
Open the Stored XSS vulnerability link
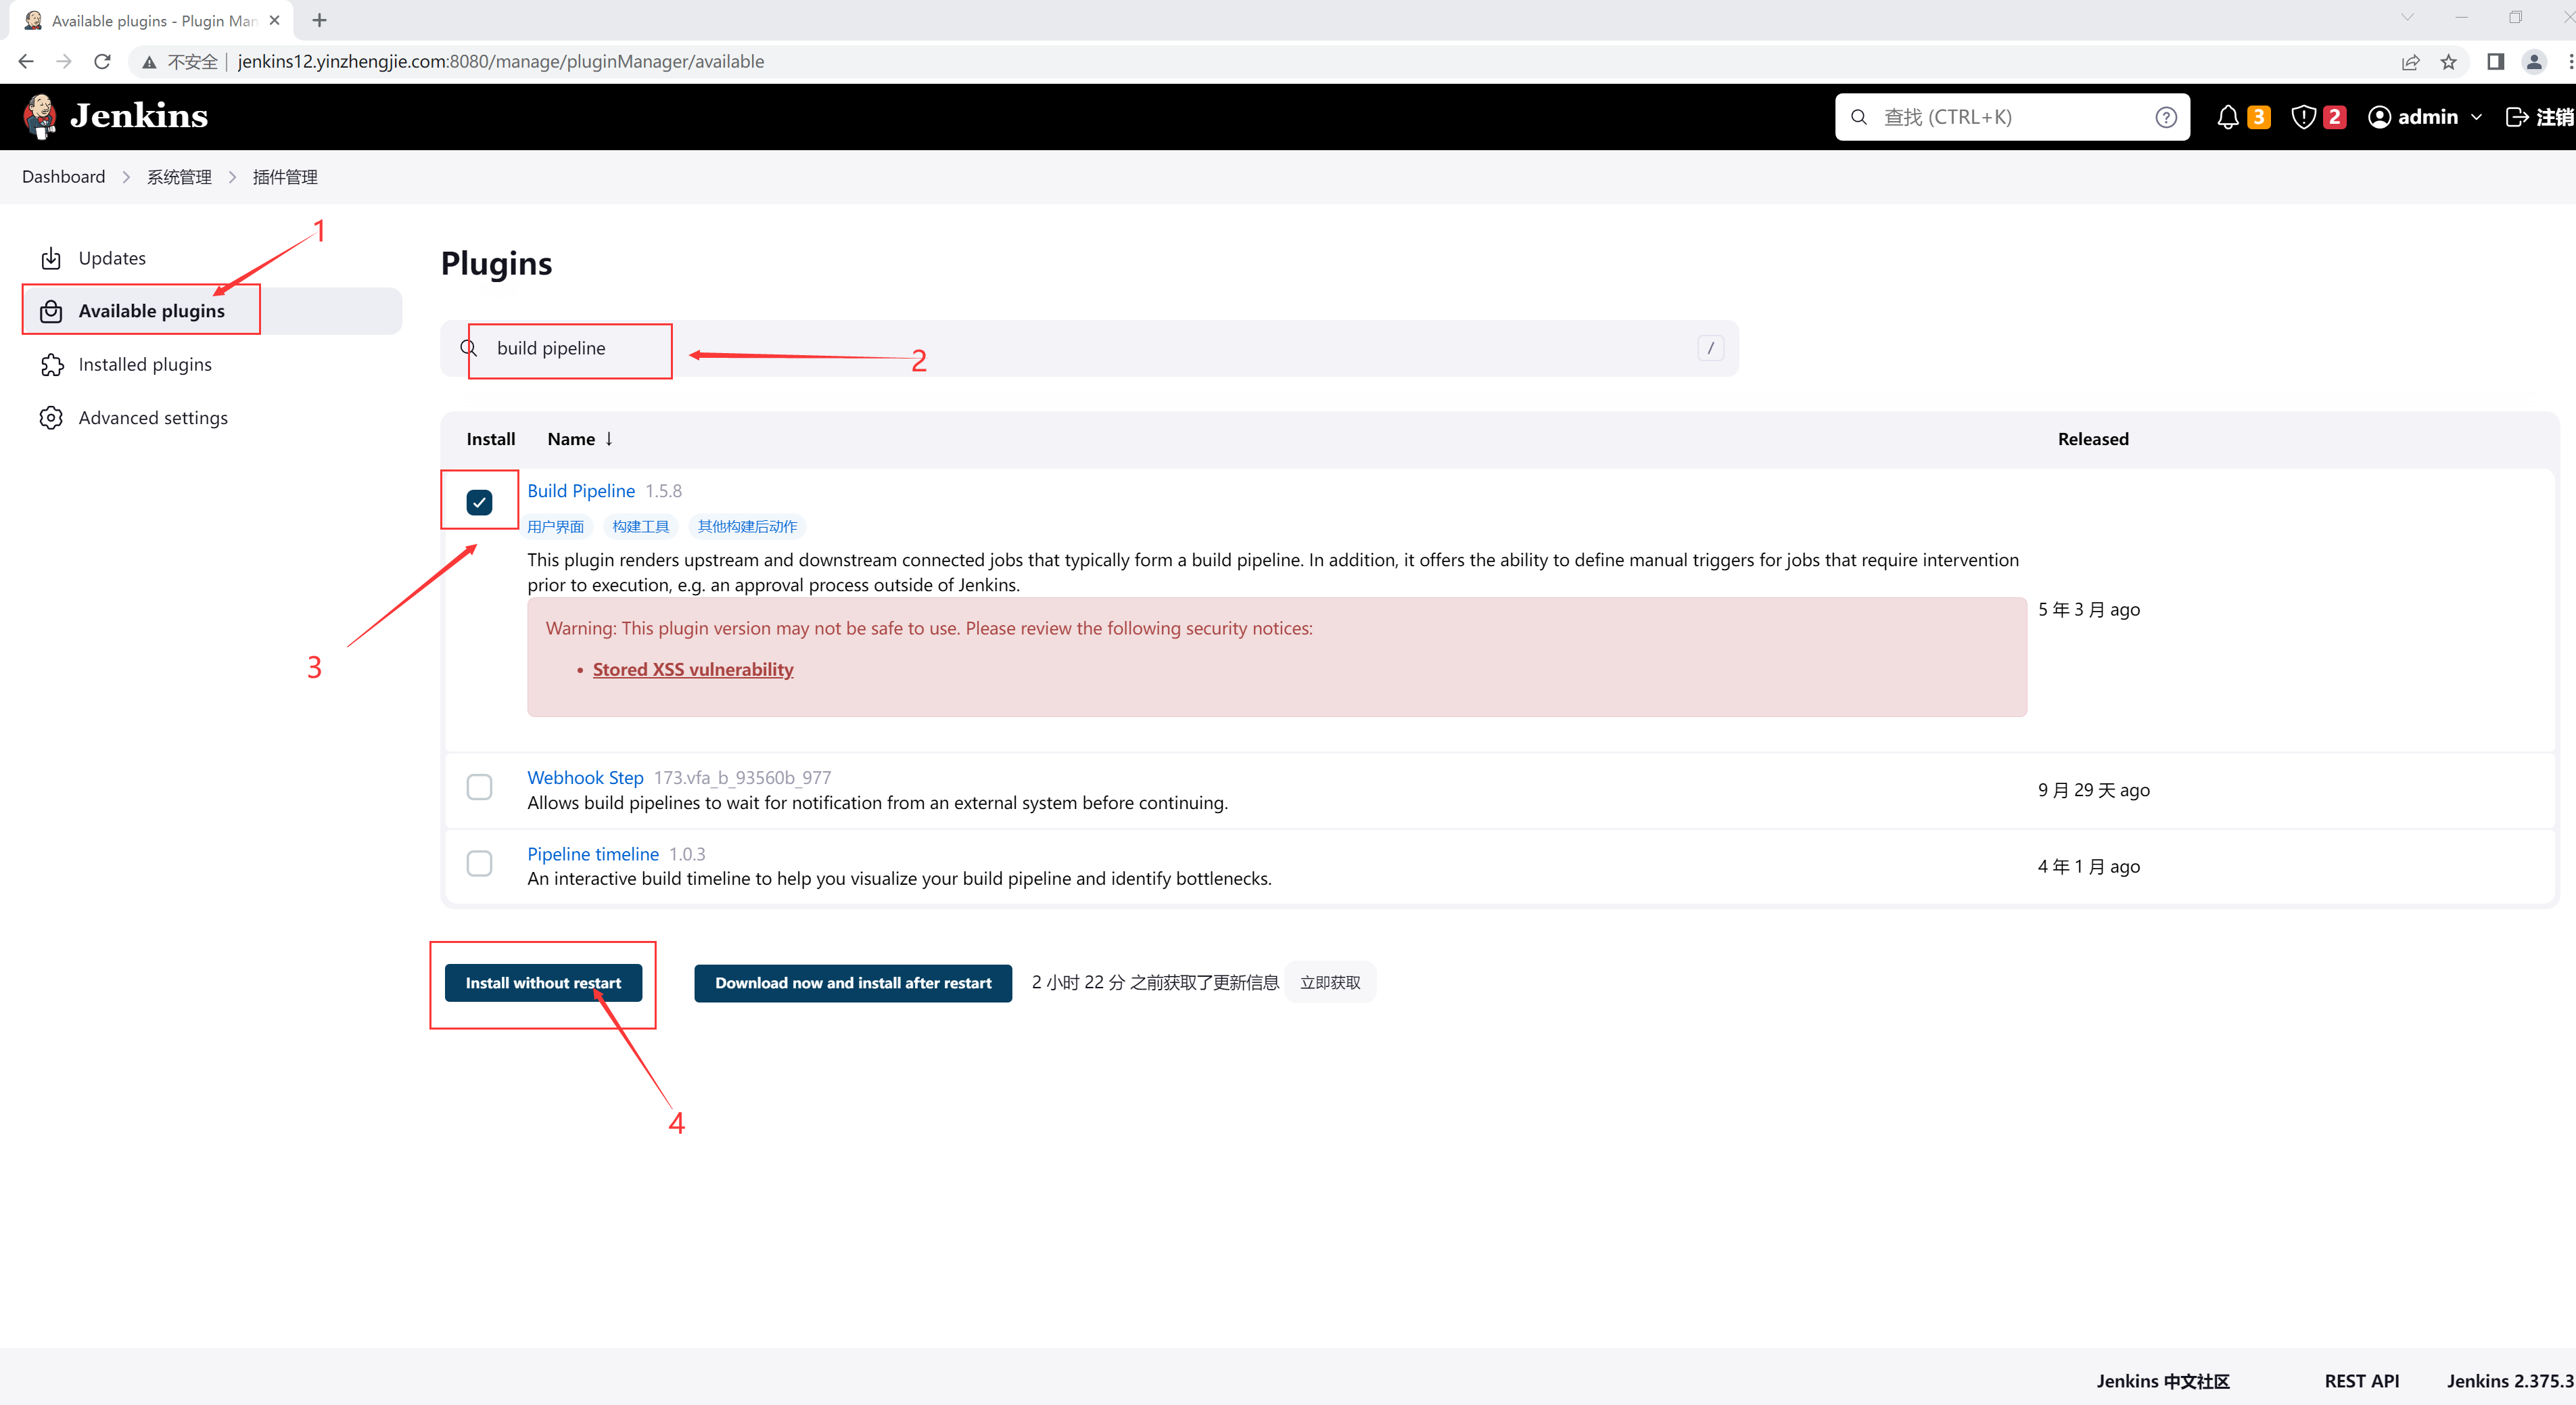click(692, 670)
